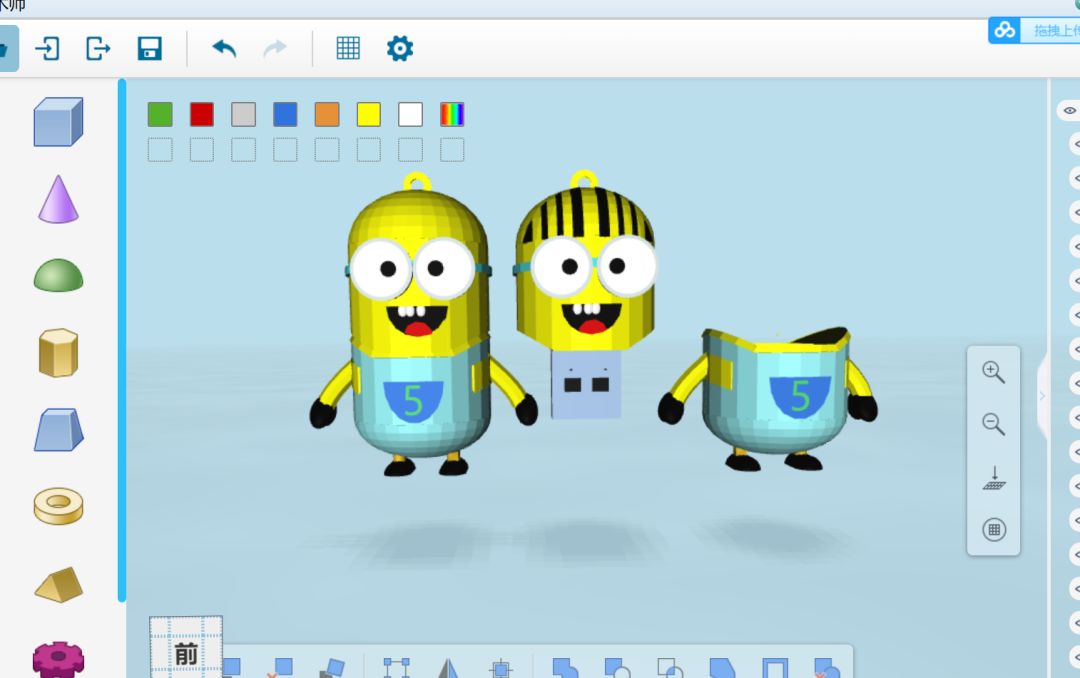Viewport: 1080px width, 678px height.
Task: Pick the green color swatch
Action: click(160, 114)
